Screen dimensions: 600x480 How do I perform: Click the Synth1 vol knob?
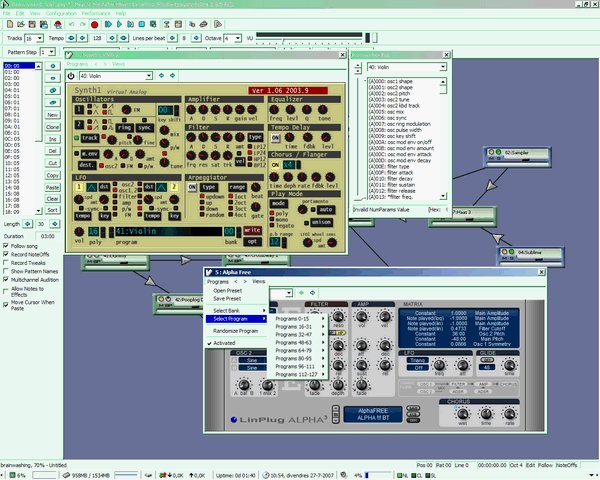tap(79, 232)
